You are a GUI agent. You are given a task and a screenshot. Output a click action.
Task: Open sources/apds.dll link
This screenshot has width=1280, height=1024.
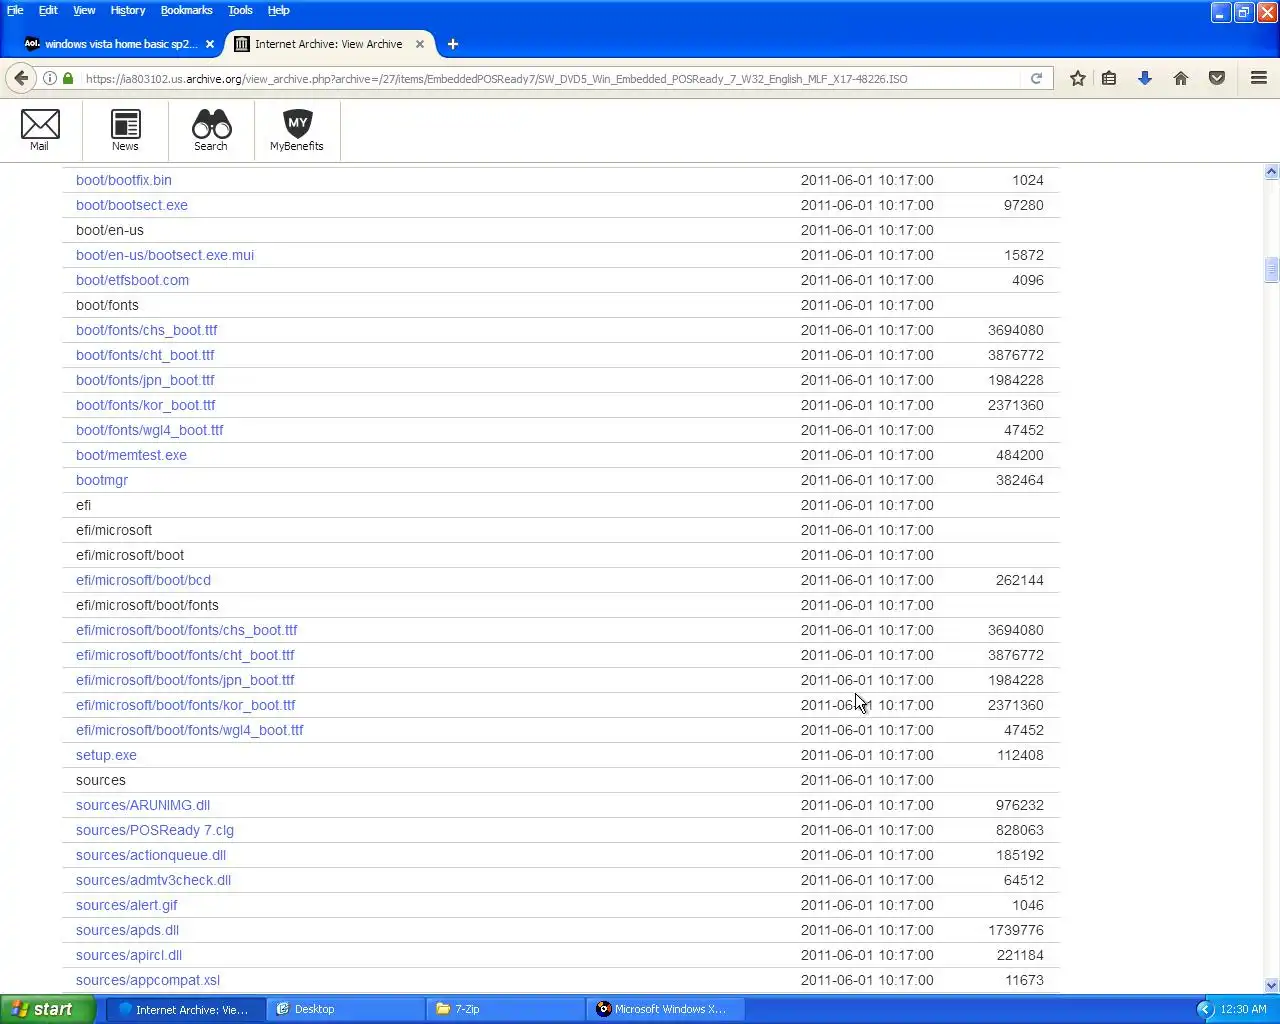[127, 930]
